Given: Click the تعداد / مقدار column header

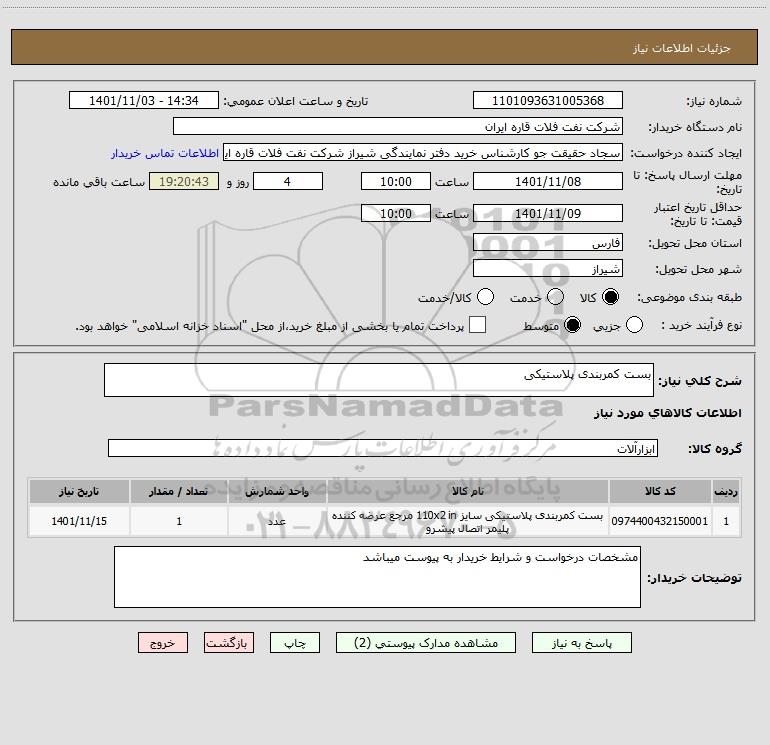Looking at the screenshot, I should 179,491.
